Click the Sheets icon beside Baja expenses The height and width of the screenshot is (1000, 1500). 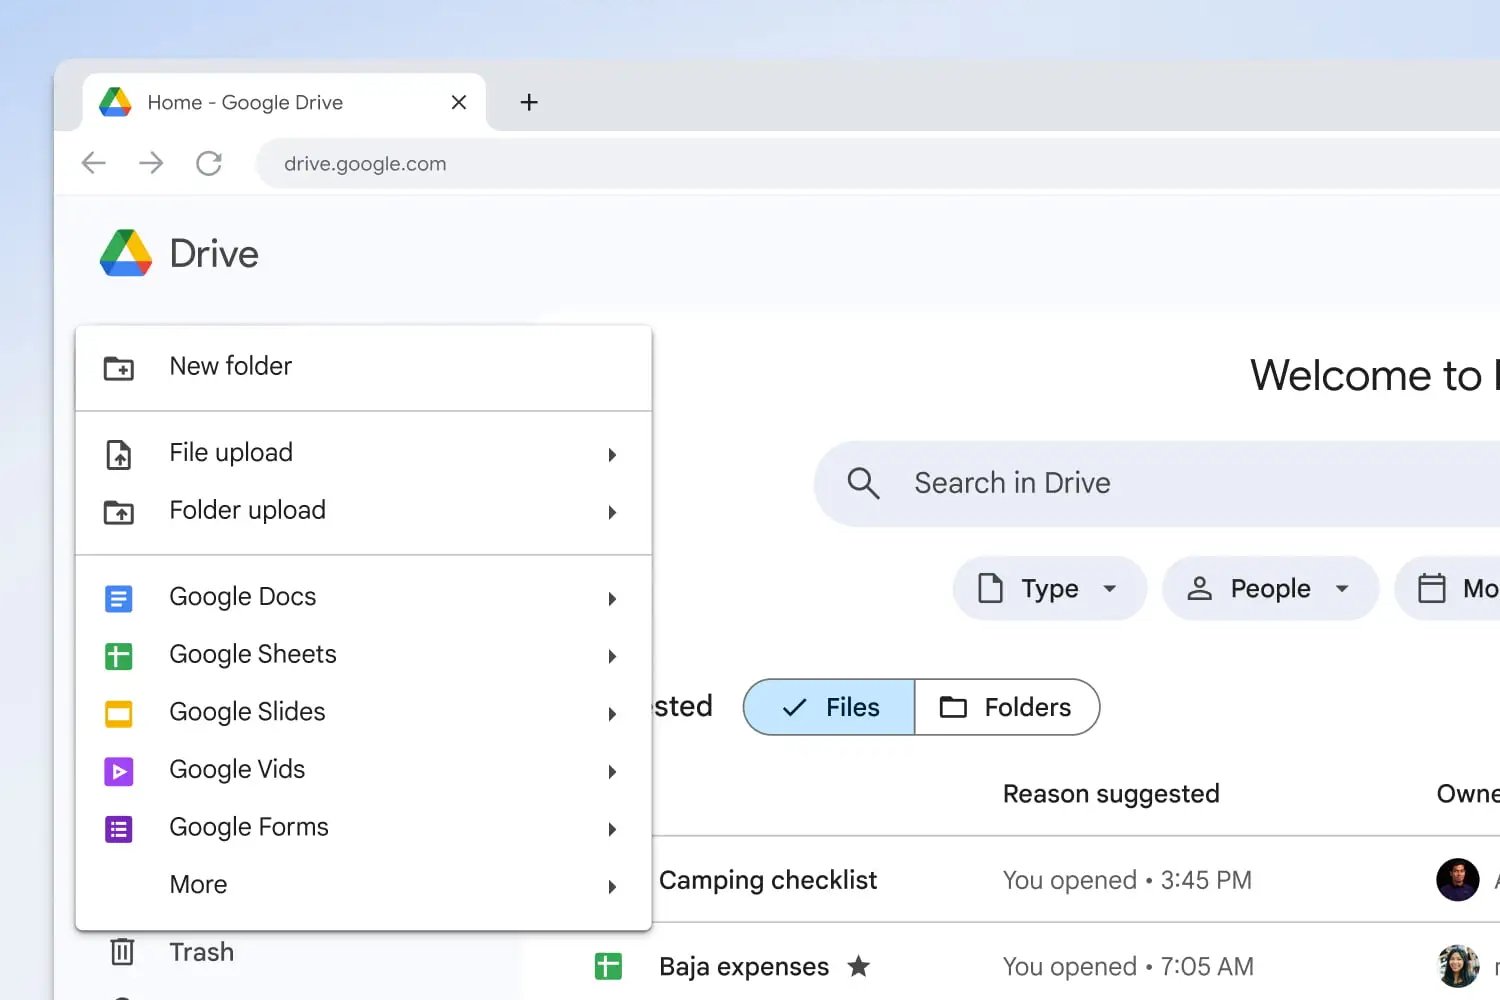coord(608,966)
